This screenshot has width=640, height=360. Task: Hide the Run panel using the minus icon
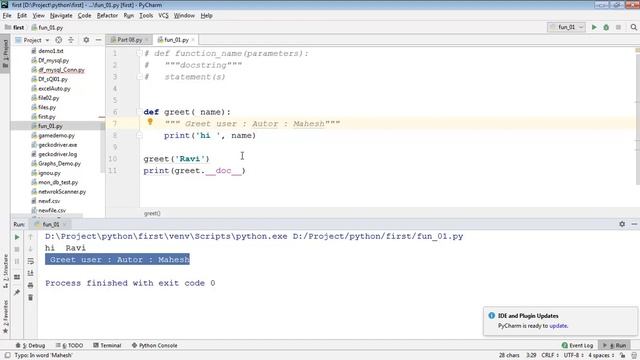pos(634,224)
